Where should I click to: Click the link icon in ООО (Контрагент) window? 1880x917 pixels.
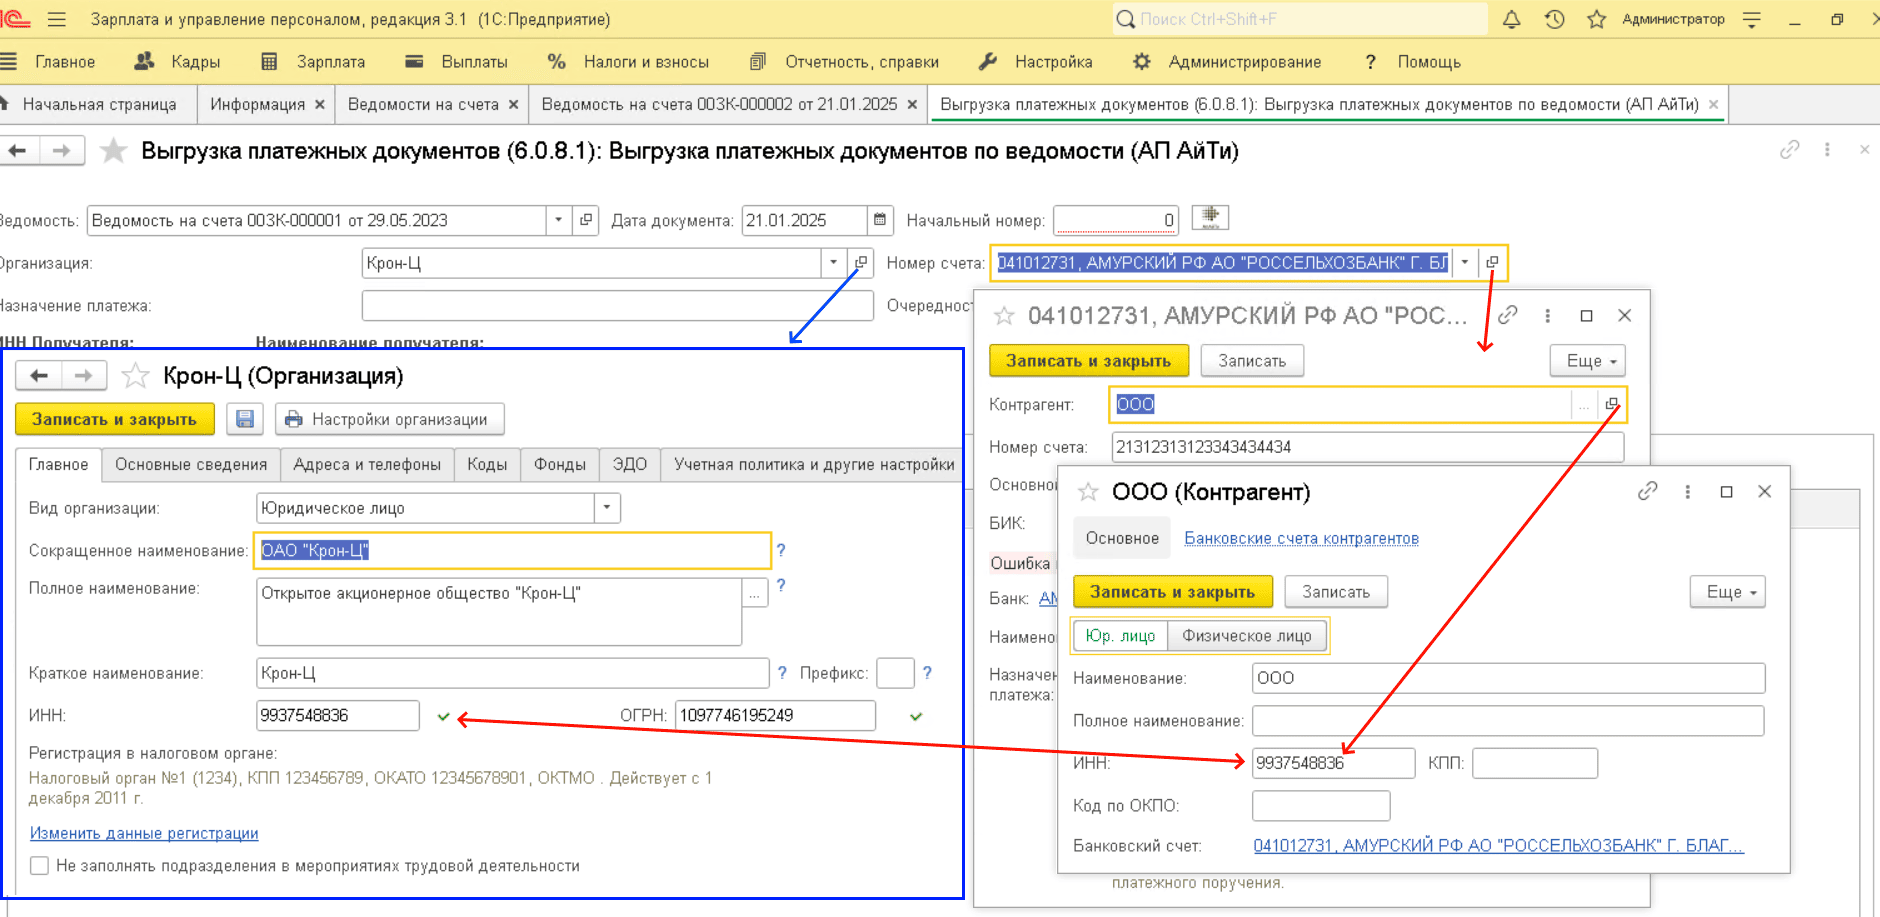click(x=1647, y=491)
